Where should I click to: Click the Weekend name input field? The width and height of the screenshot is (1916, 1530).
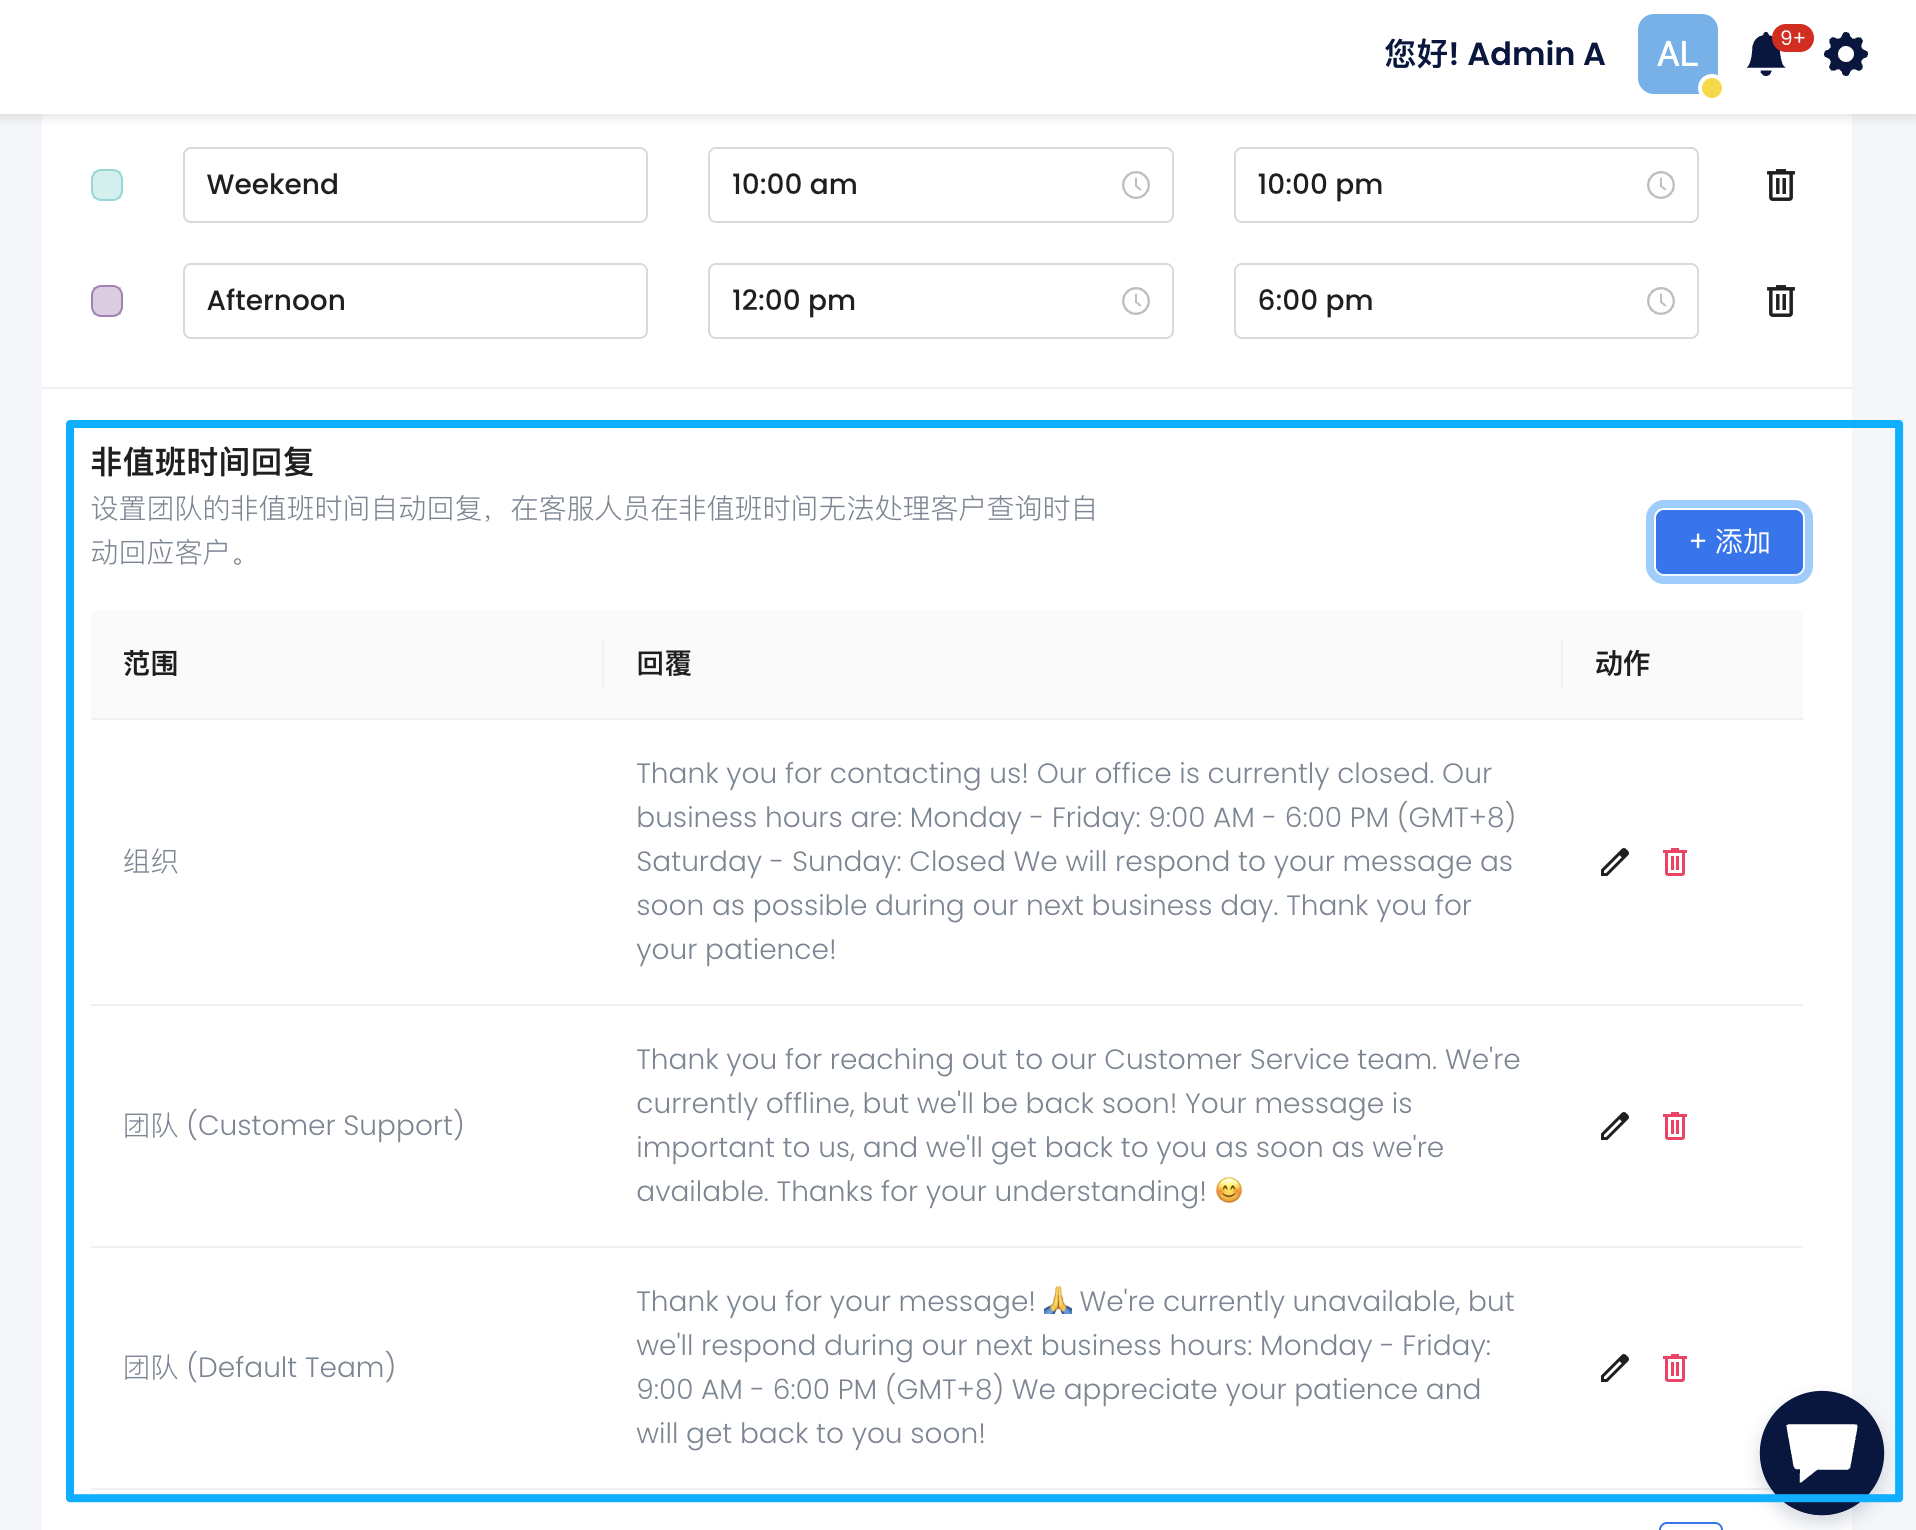(x=415, y=185)
